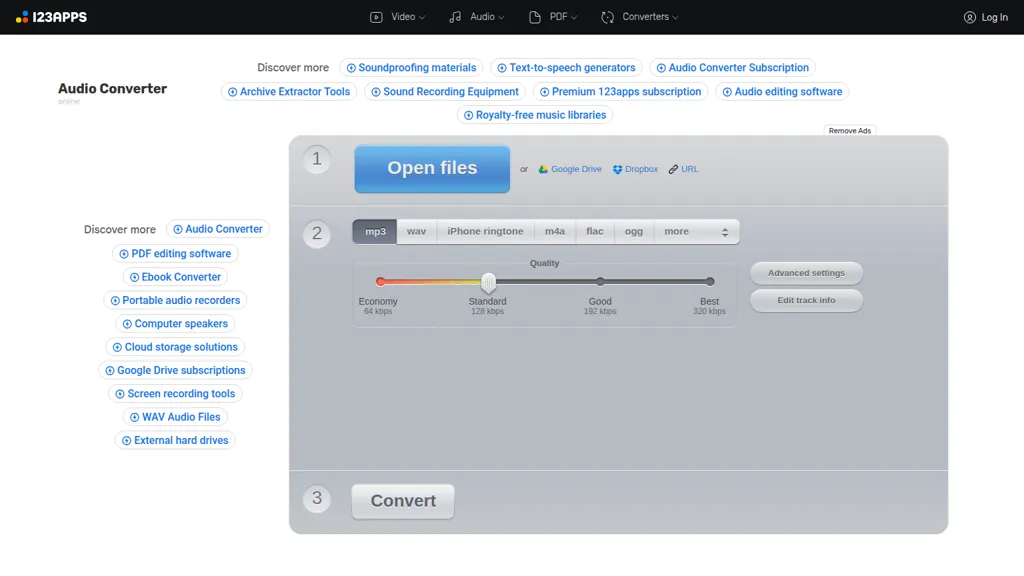Select the wav format tab
Viewport: 1024px width, 576px height.
coord(417,232)
